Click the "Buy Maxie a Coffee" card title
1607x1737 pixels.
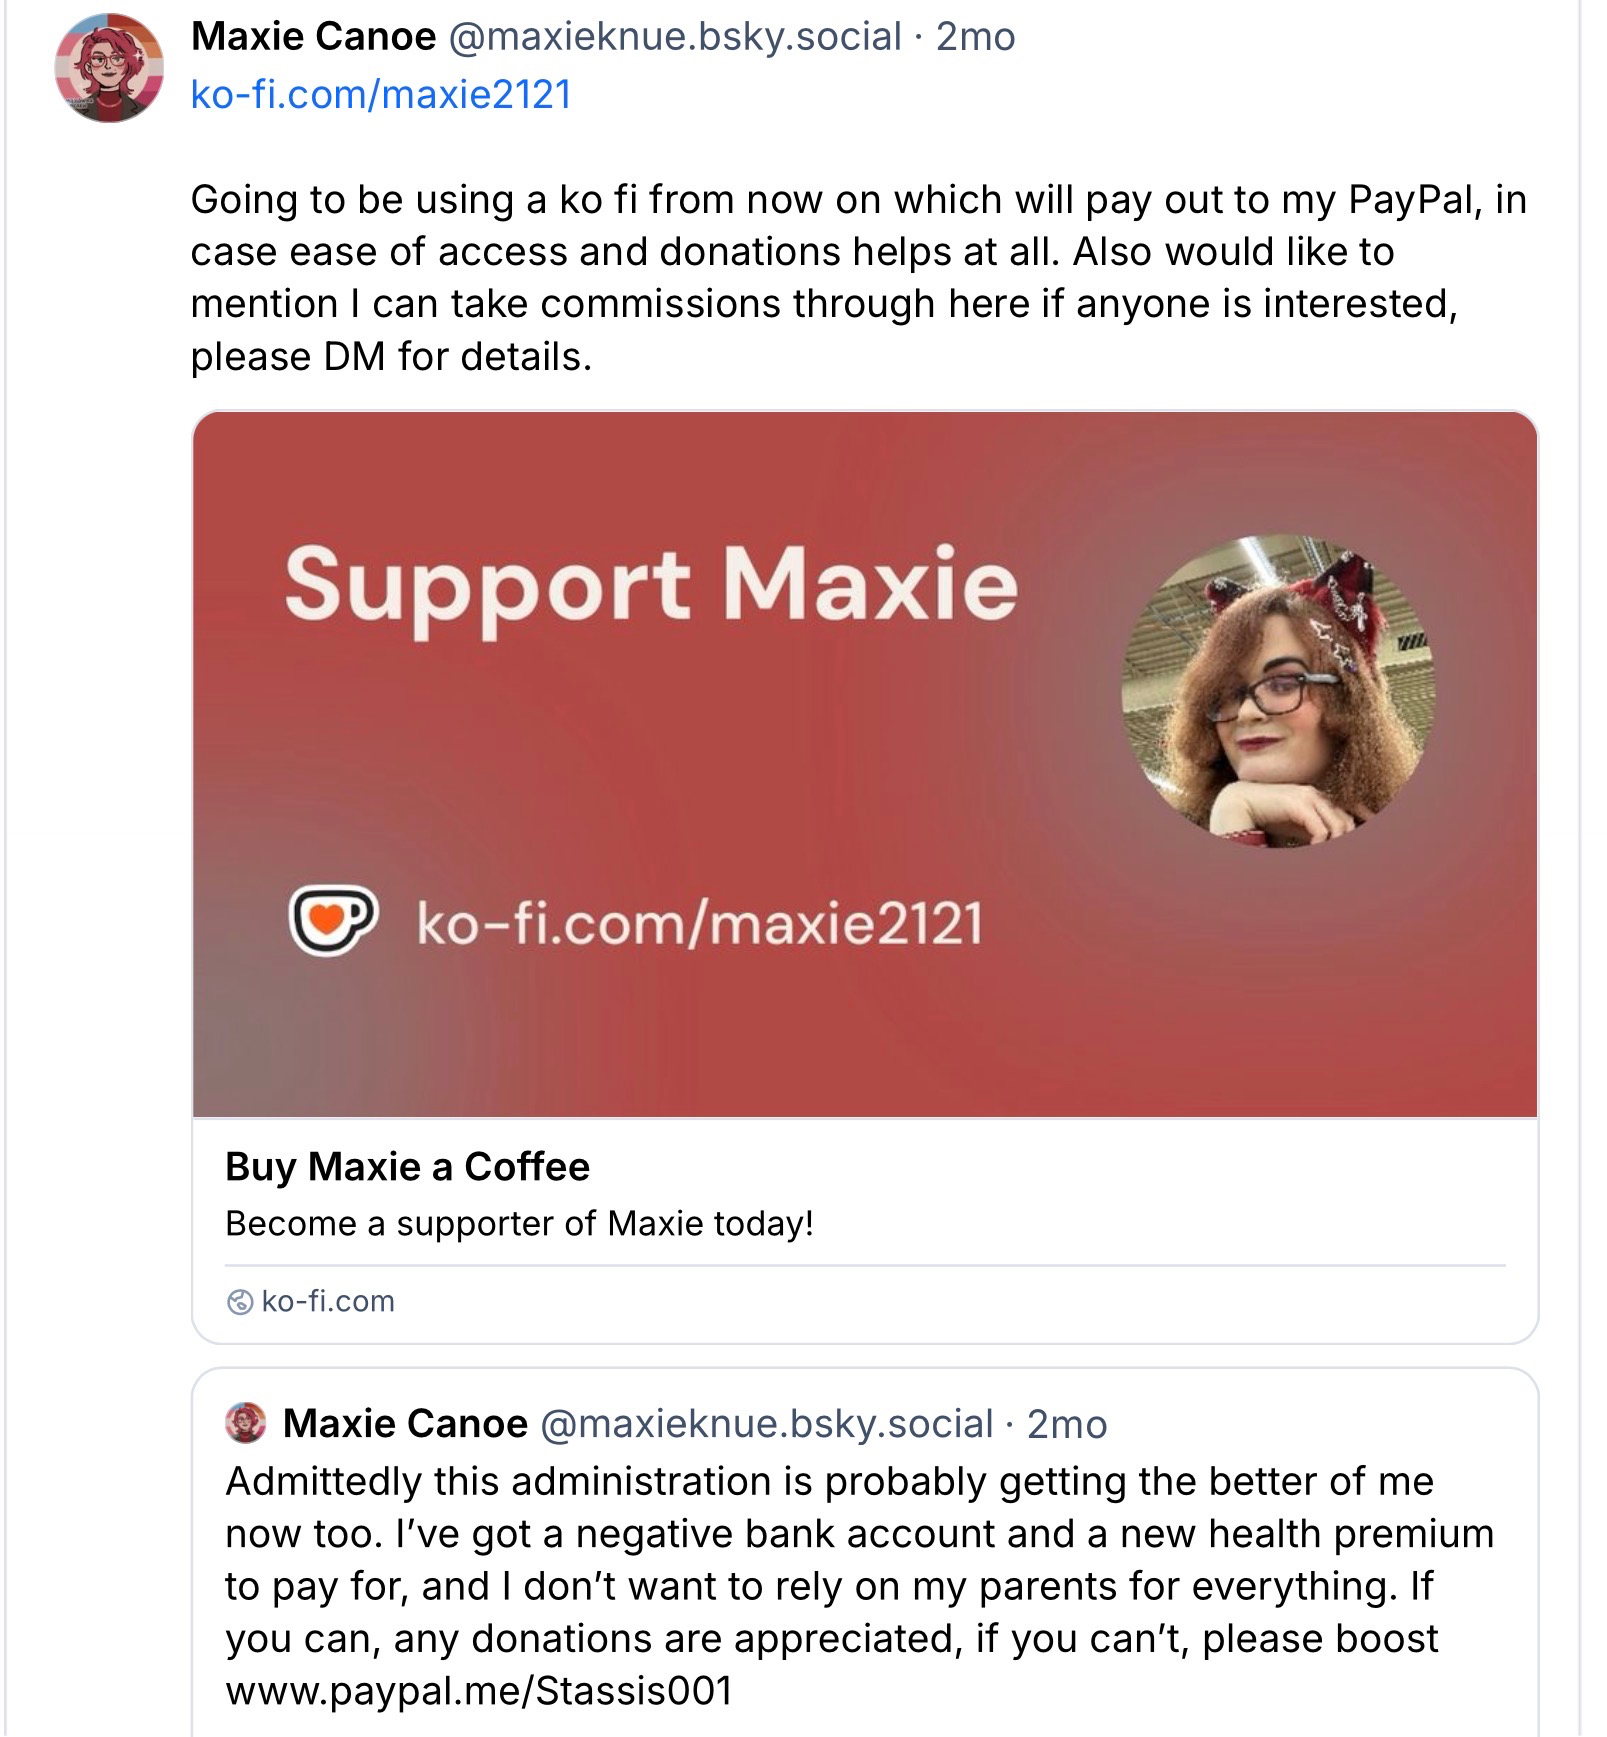407,1166
